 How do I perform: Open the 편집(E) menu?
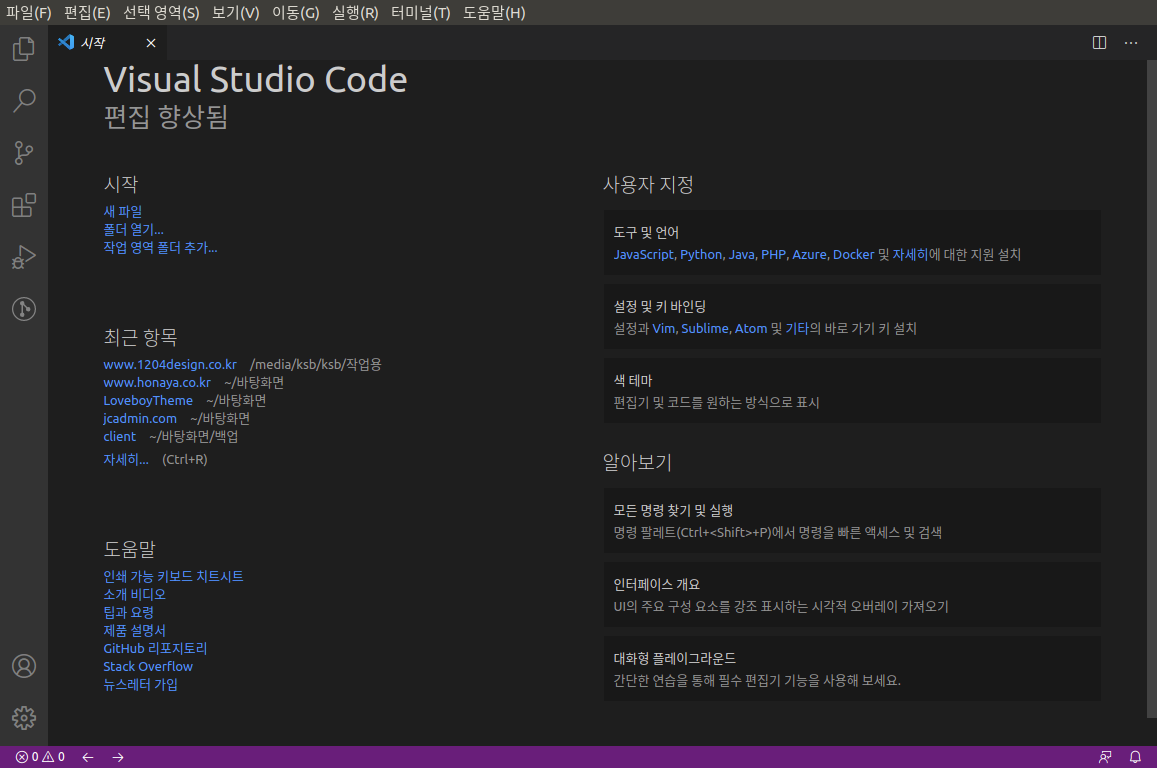pyautogui.click(x=87, y=13)
